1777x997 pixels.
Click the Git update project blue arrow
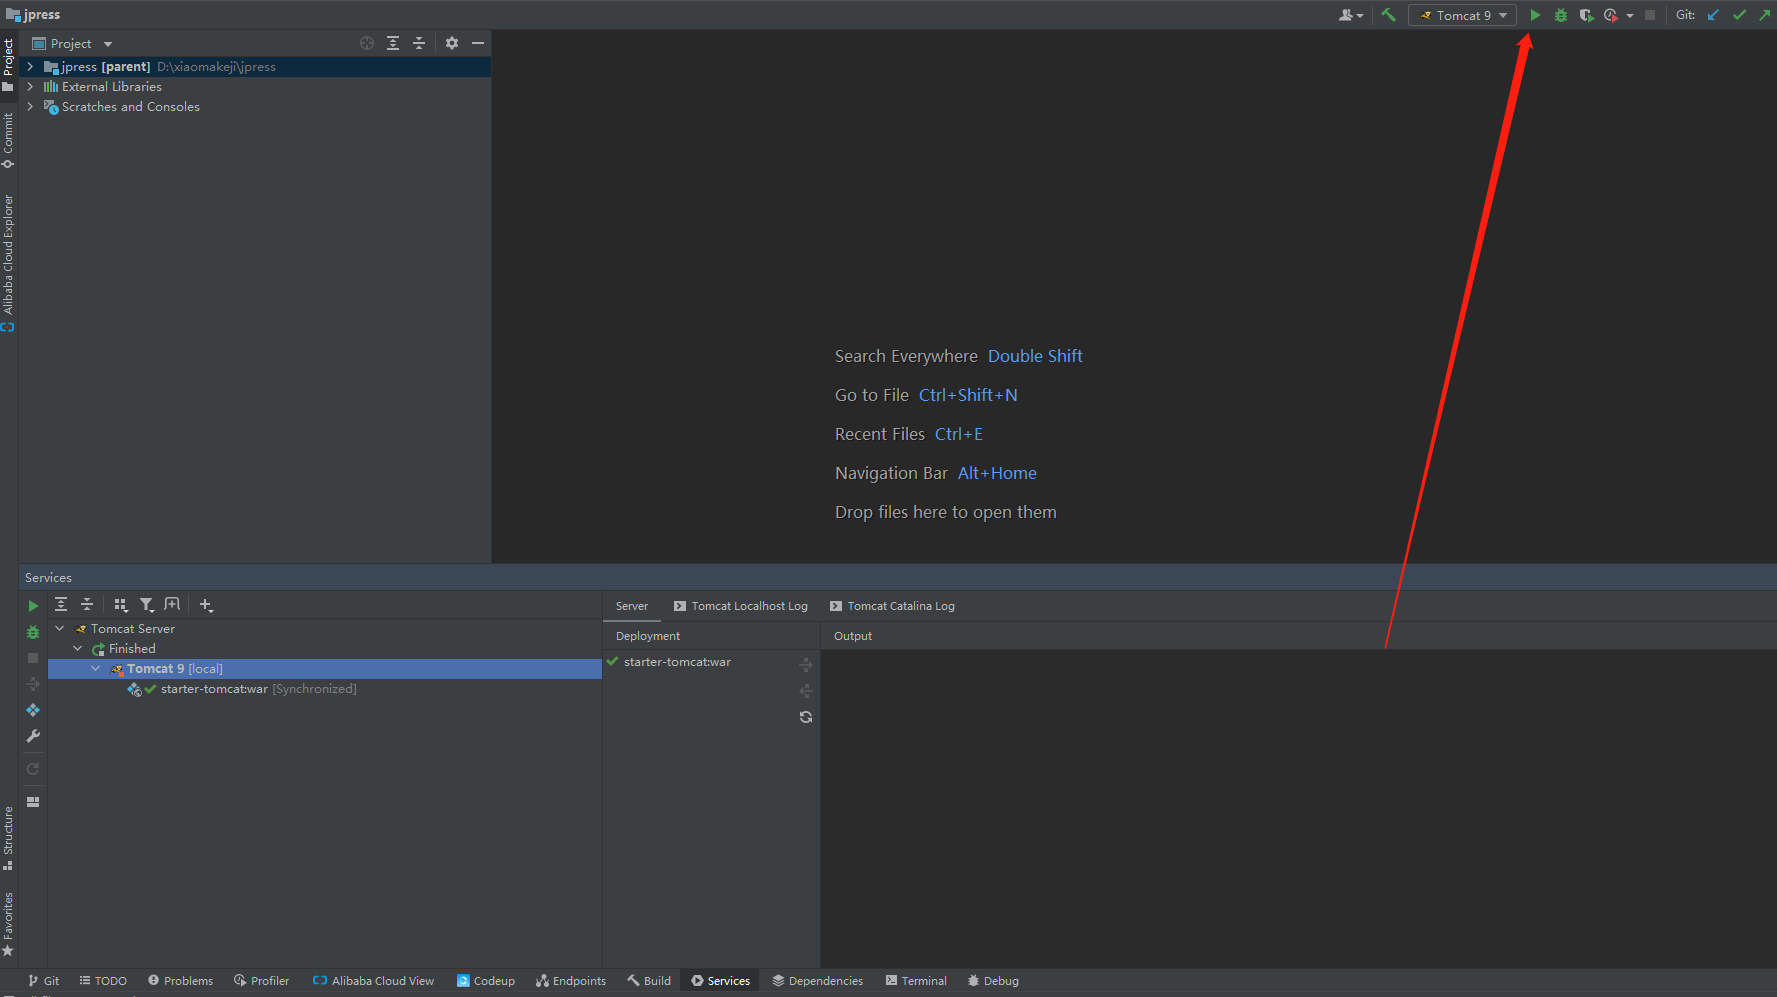[1713, 15]
